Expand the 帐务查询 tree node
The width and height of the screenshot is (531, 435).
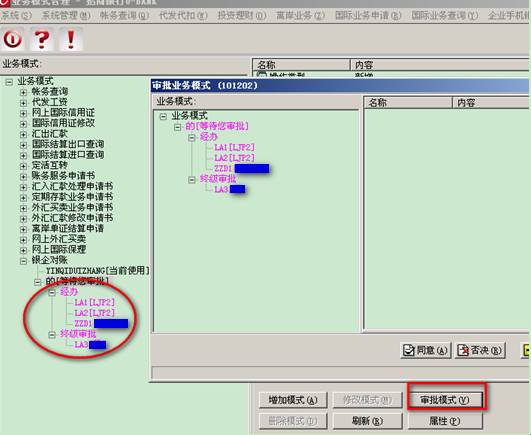pyautogui.click(x=23, y=92)
